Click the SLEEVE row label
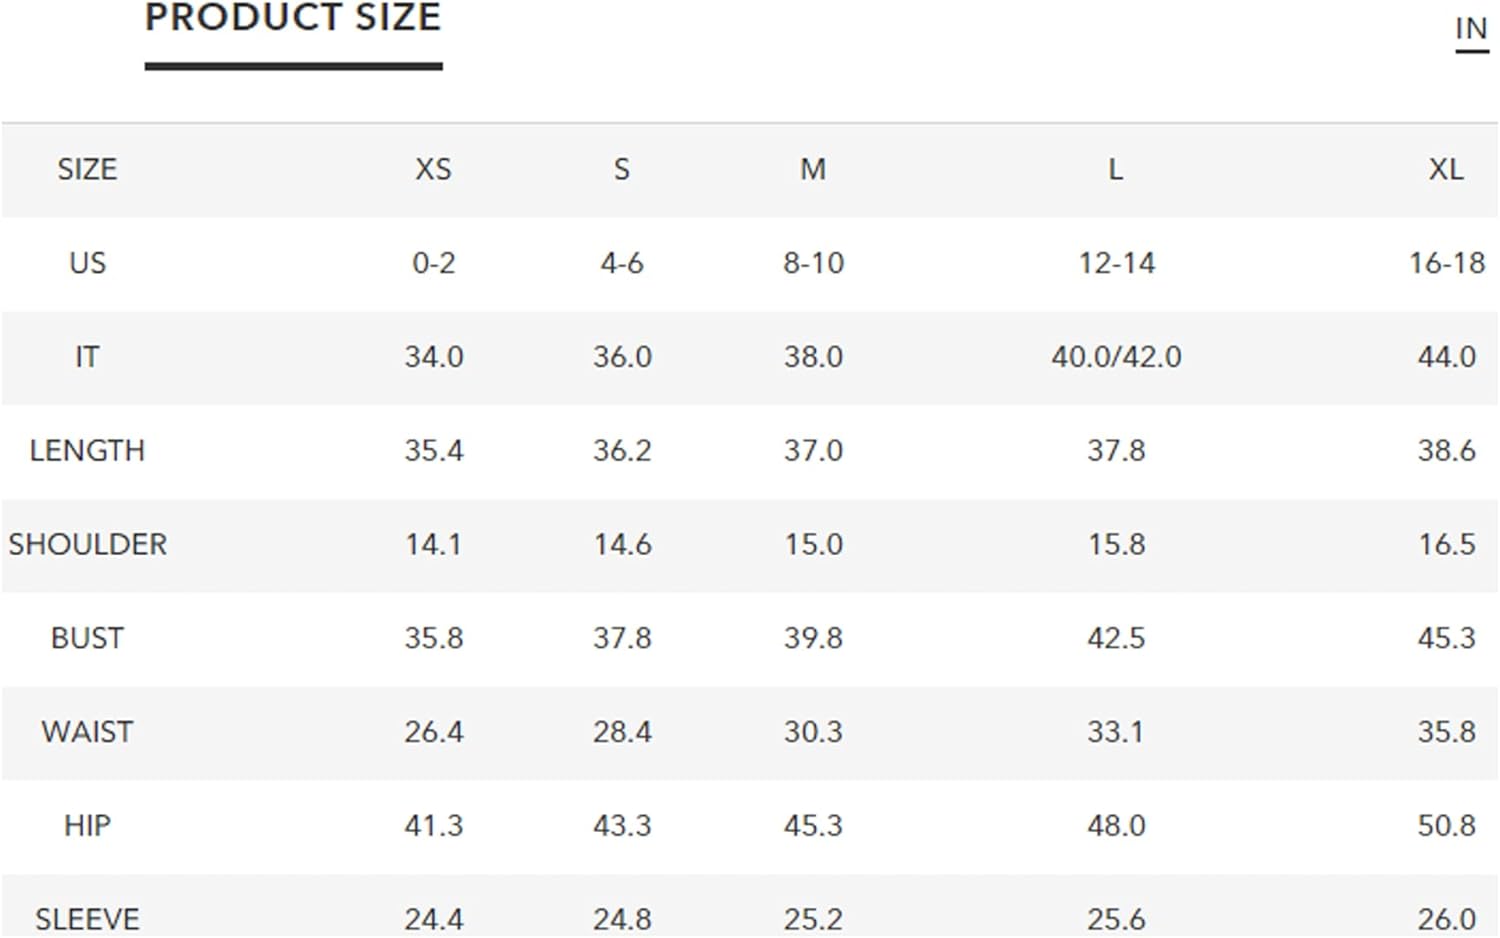Viewport: 1500px width, 938px height. 87,919
